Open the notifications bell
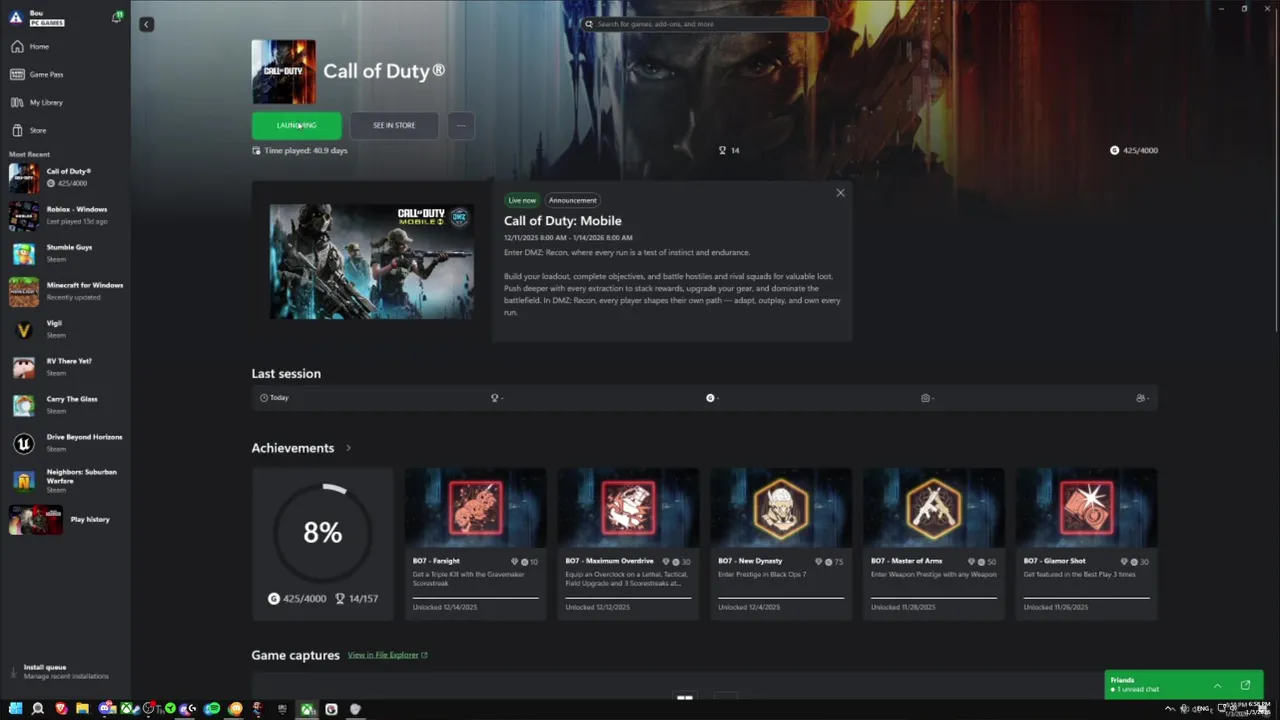The height and width of the screenshot is (720, 1280). tap(116, 18)
